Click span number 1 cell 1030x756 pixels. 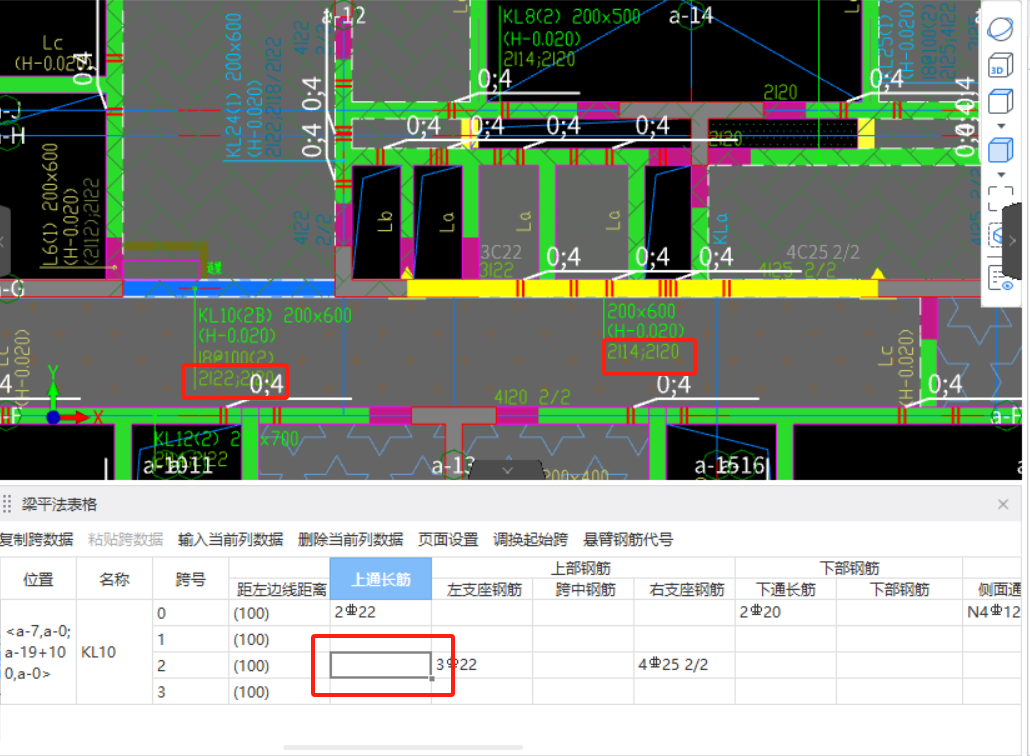pyautogui.click(x=190, y=639)
